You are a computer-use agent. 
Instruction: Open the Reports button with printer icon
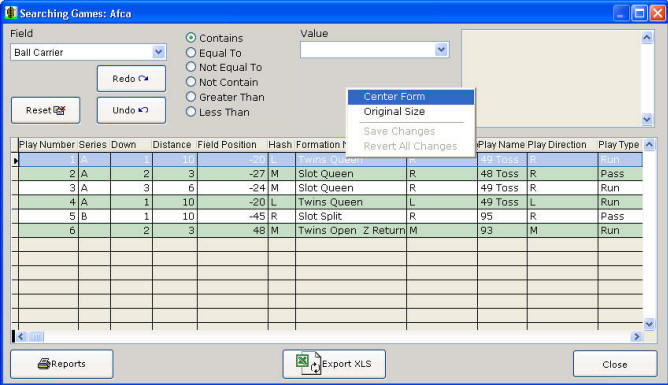(62, 364)
